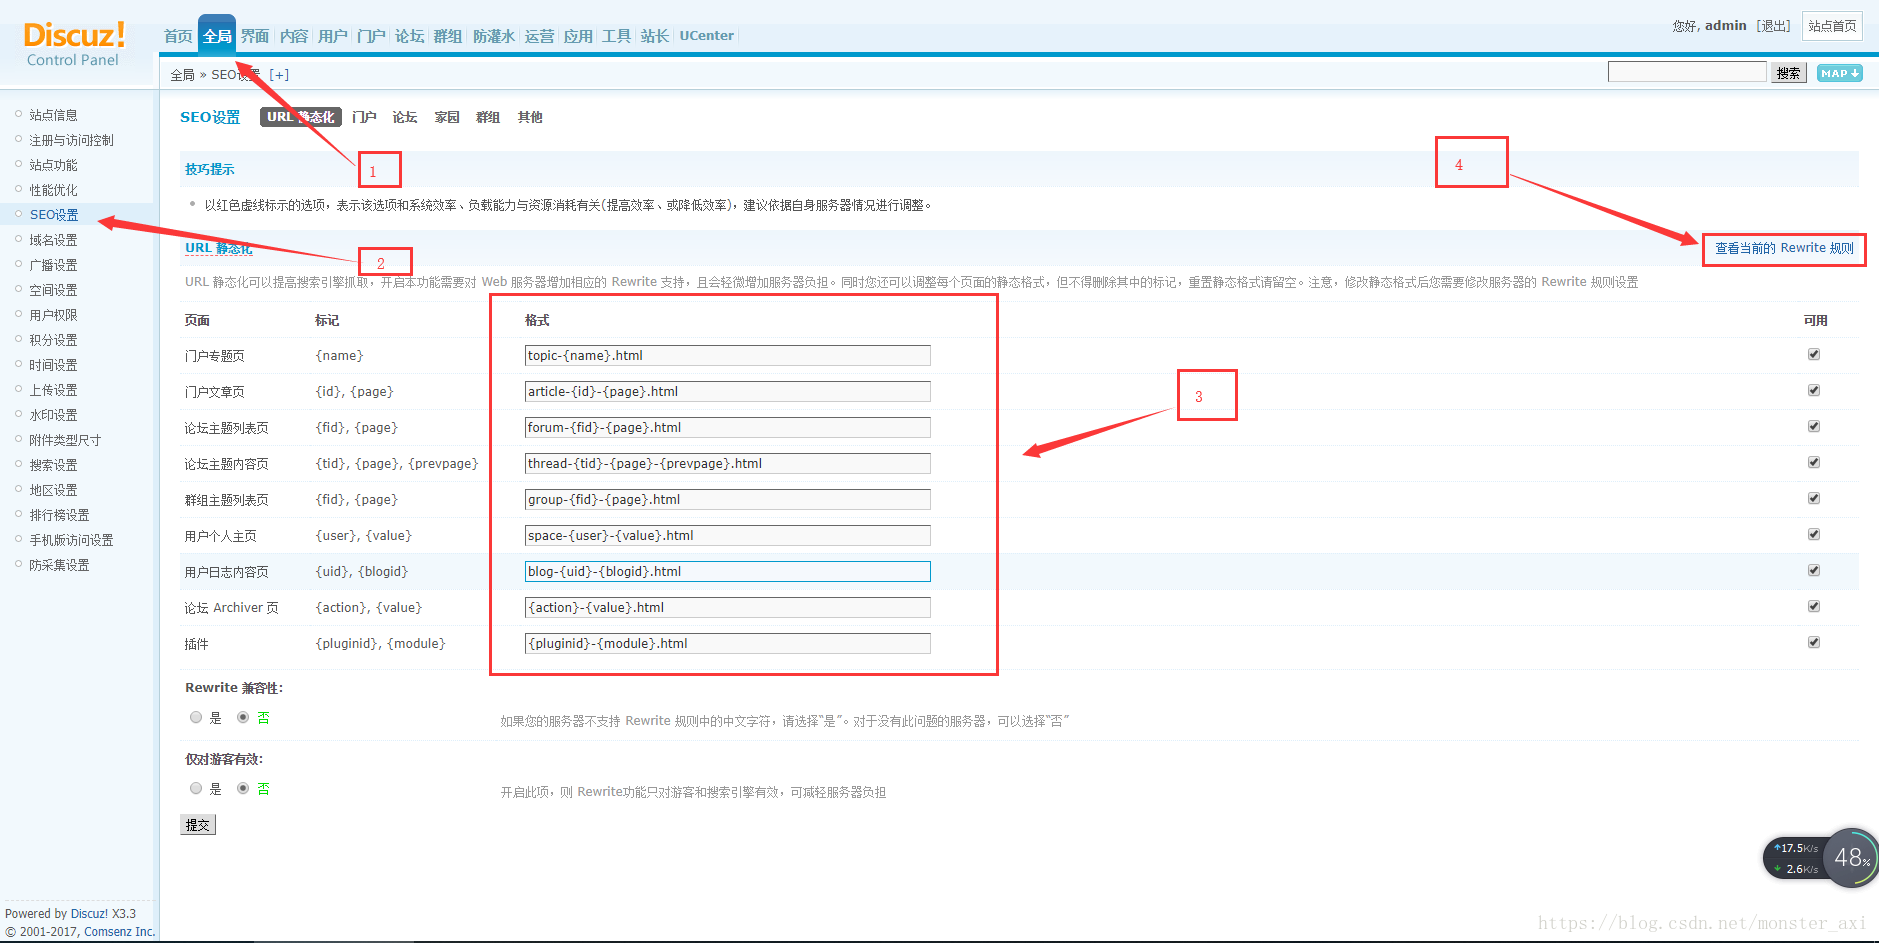
Task: Select 是 for 仅对游客有效
Action: click(196, 788)
